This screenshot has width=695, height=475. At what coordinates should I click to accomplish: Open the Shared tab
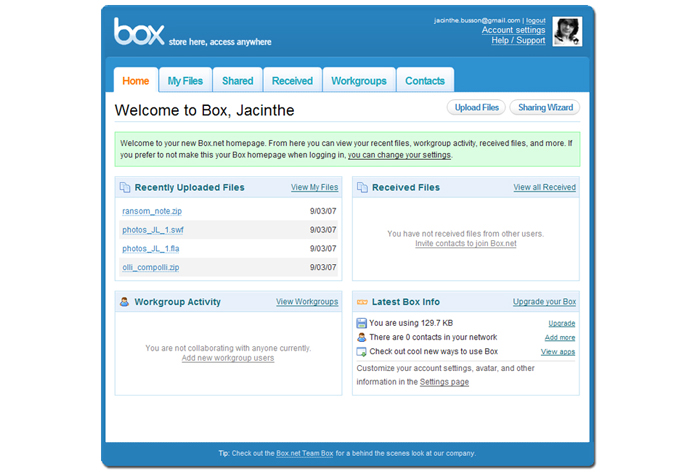pos(238,81)
